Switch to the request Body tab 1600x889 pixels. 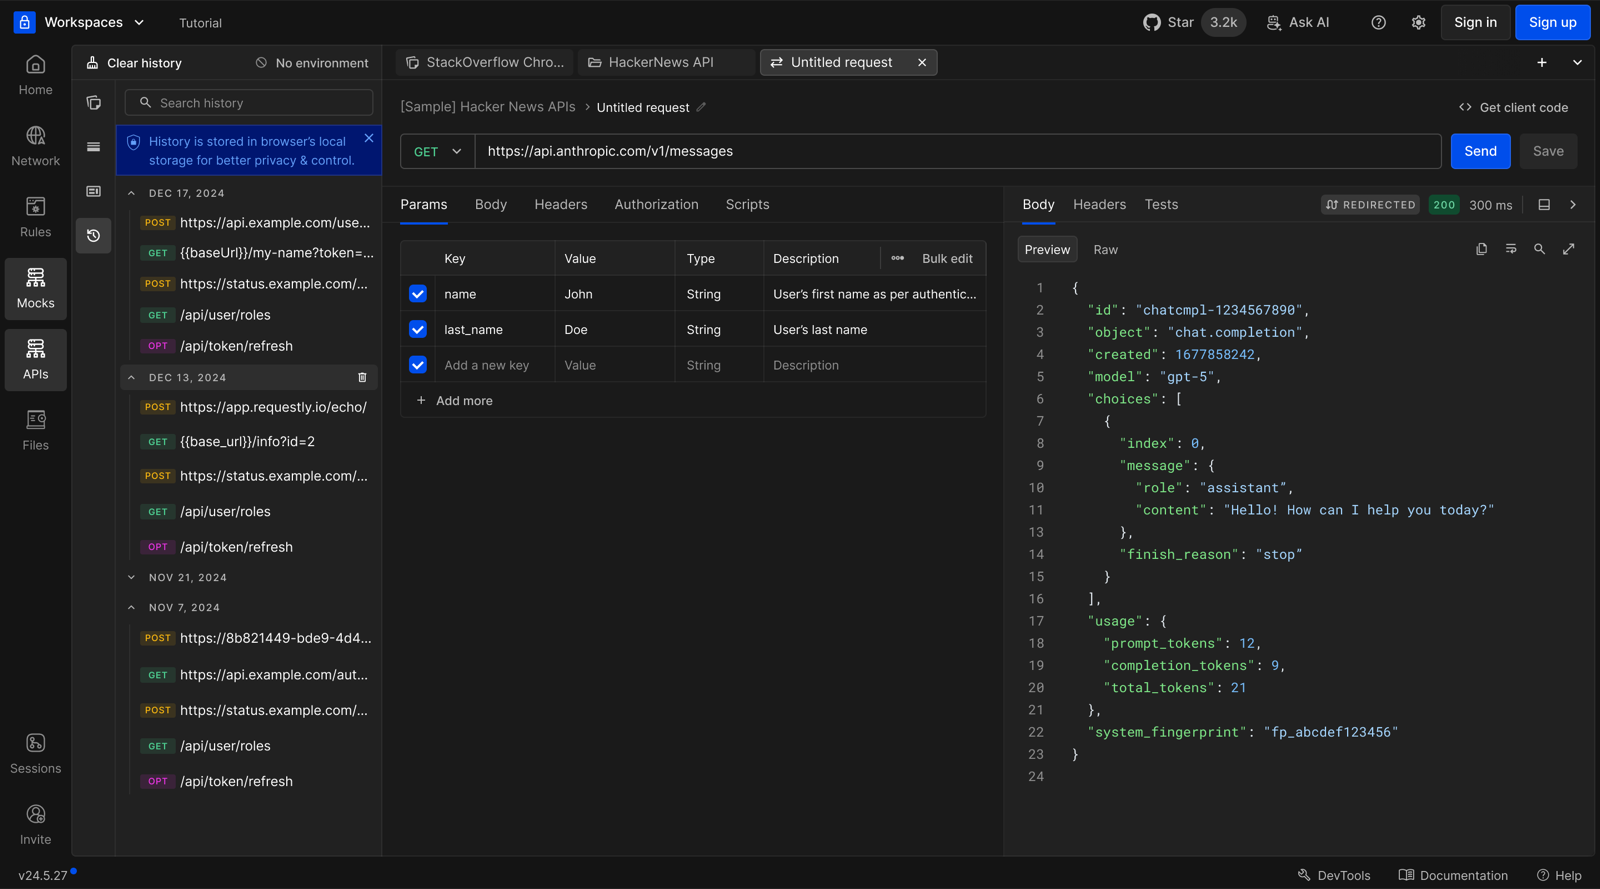point(490,204)
